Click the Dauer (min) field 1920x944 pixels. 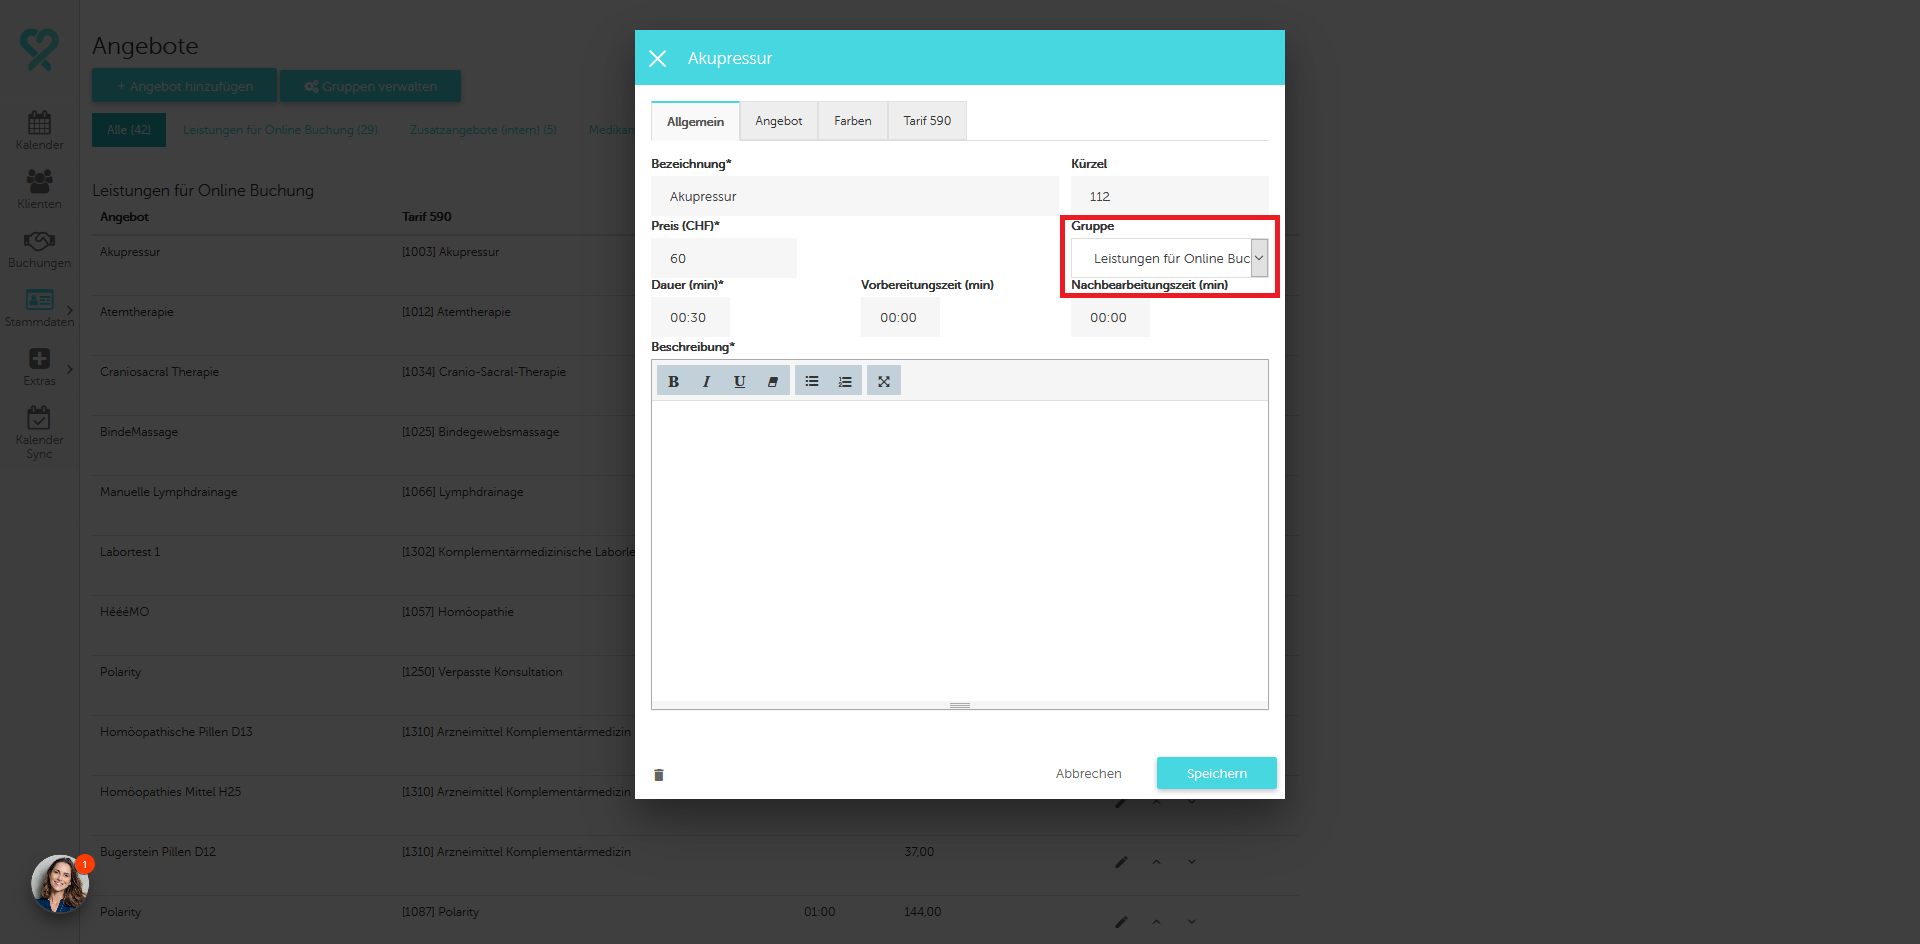690,318
